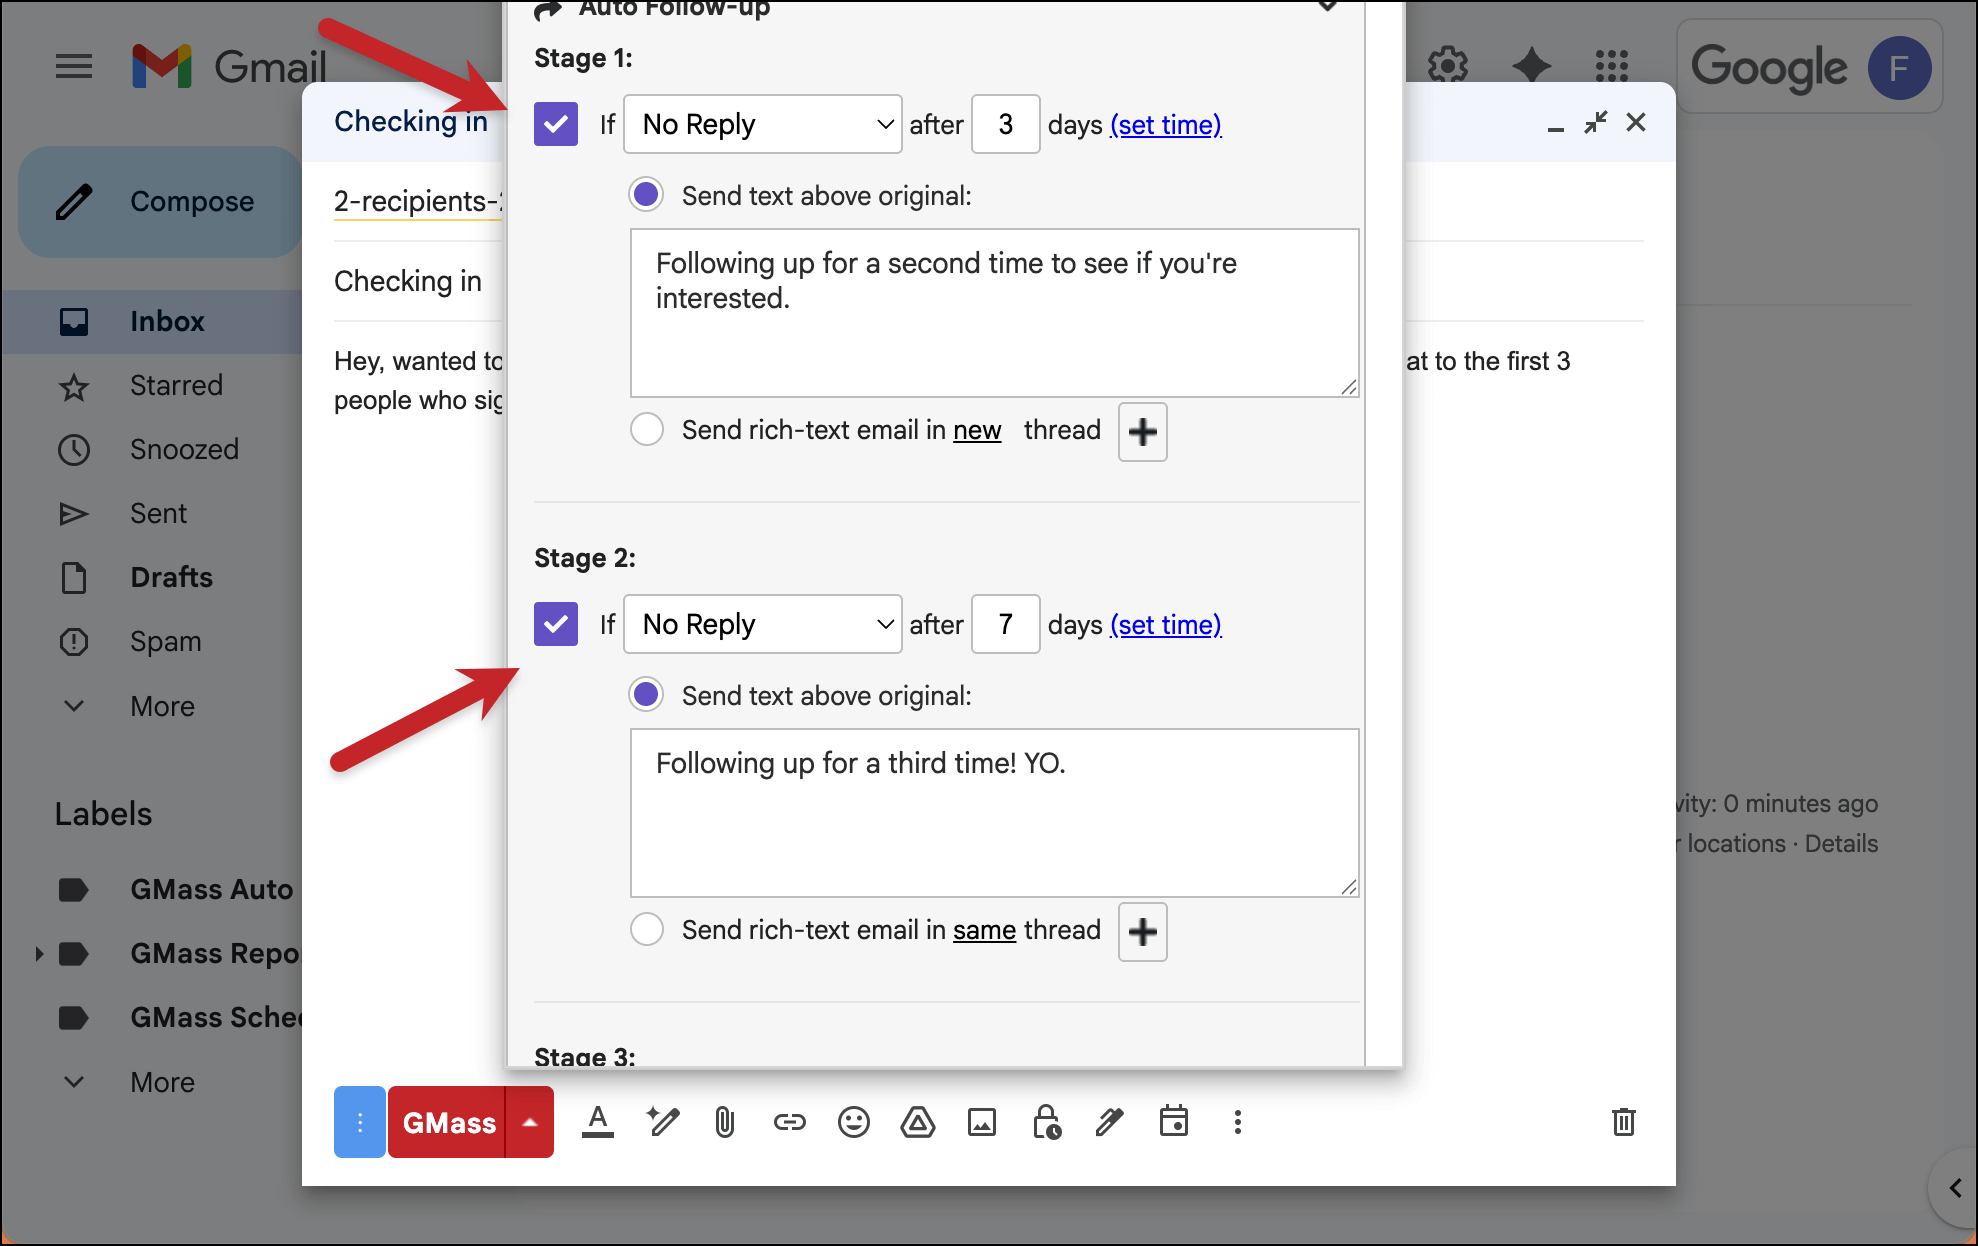
Task: Open Stage 2 No Reply dropdown
Action: (762, 624)
